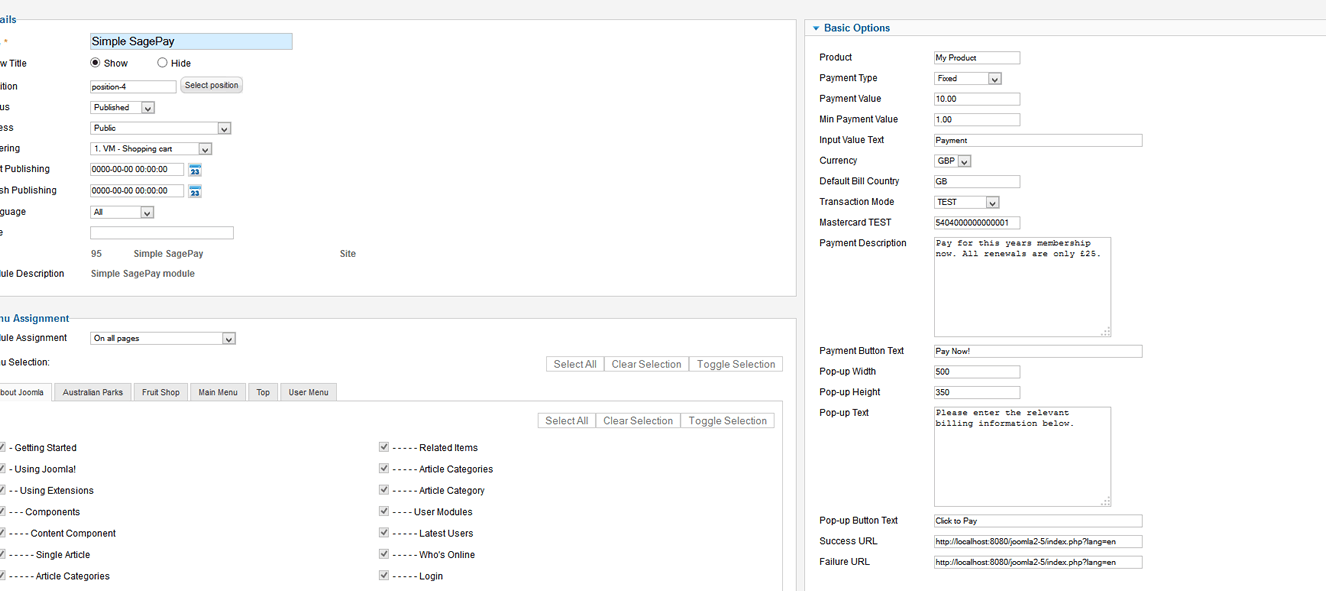Click the Mastercard TEST number field
The height and width of the screenshot is (591, 1326).
coord(977,223)
